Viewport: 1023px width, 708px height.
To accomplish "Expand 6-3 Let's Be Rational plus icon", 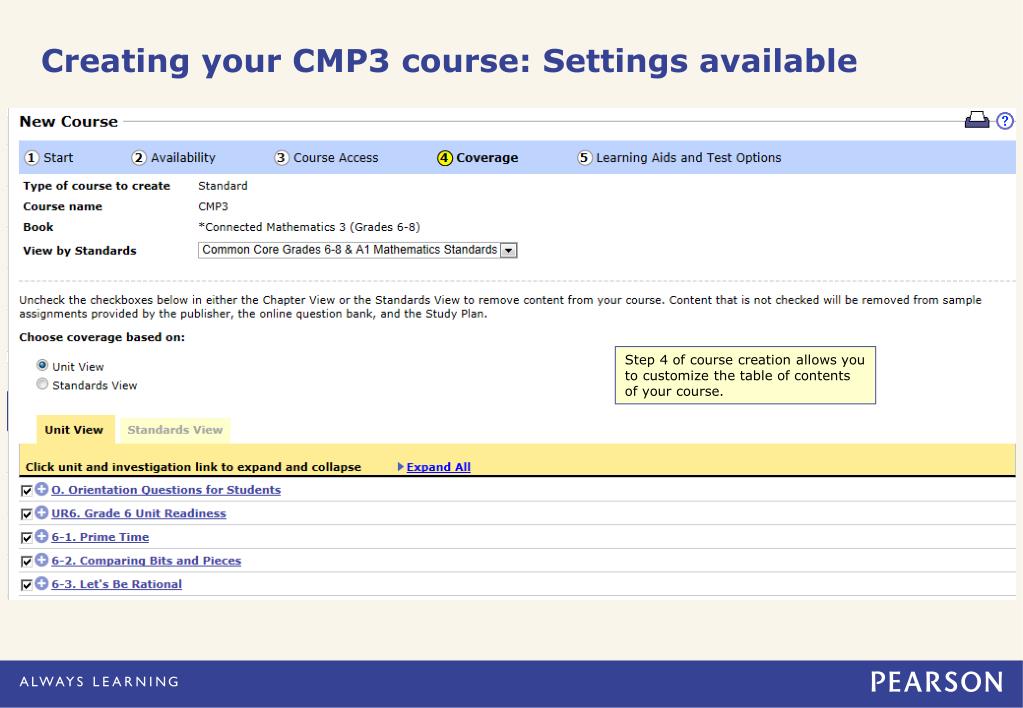I will pos(42,583).
